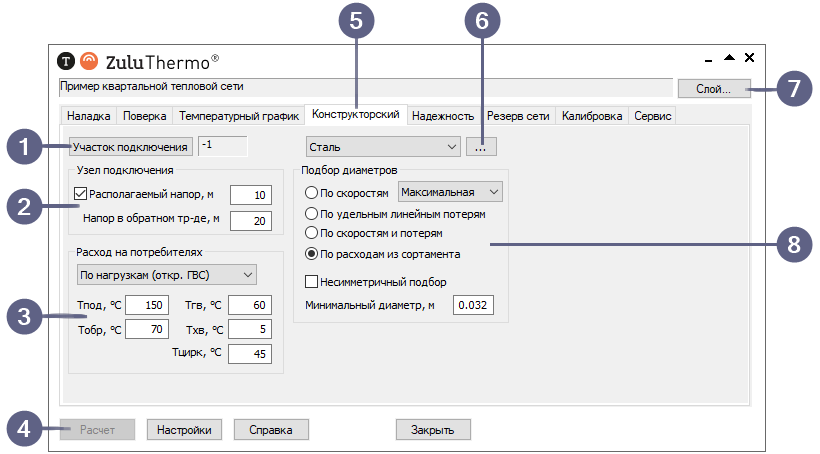This screenshot has height=454, width=820.
Task: Click the maximize triangle icon in title bar
Action: (x=729, y=58)
